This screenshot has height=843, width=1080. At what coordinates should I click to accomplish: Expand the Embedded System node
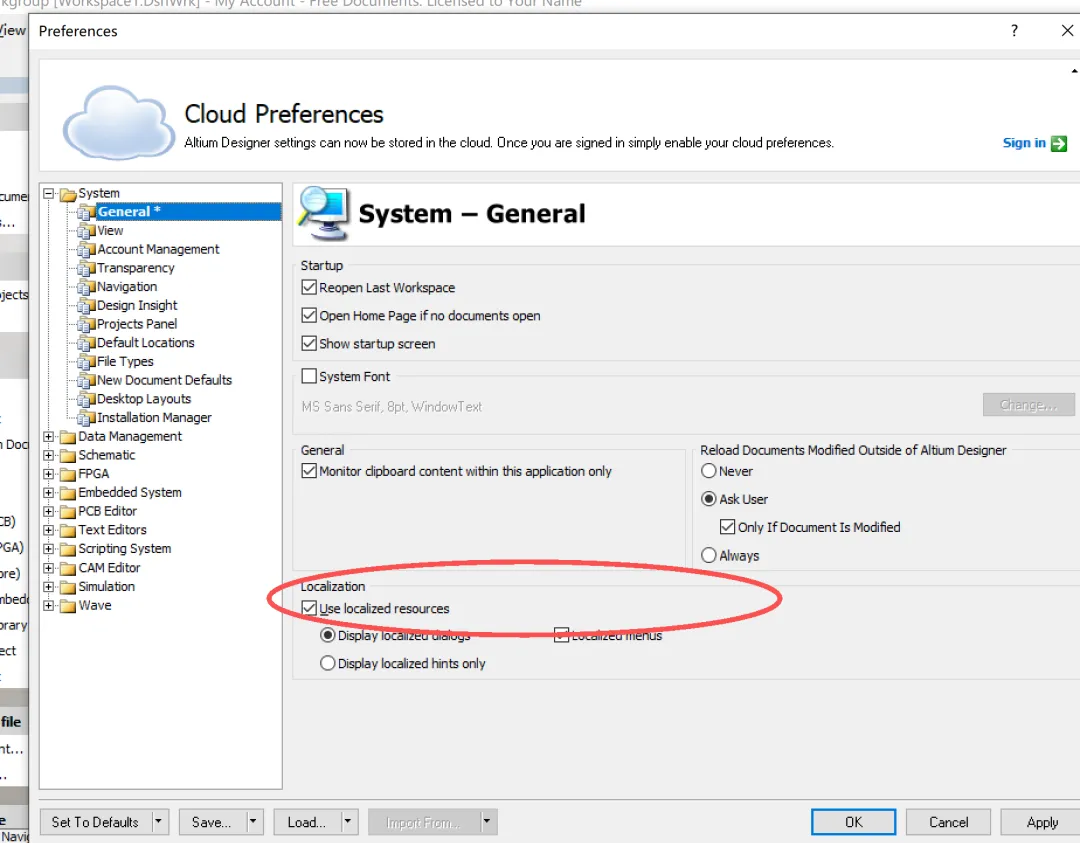[x=48, y=492]
